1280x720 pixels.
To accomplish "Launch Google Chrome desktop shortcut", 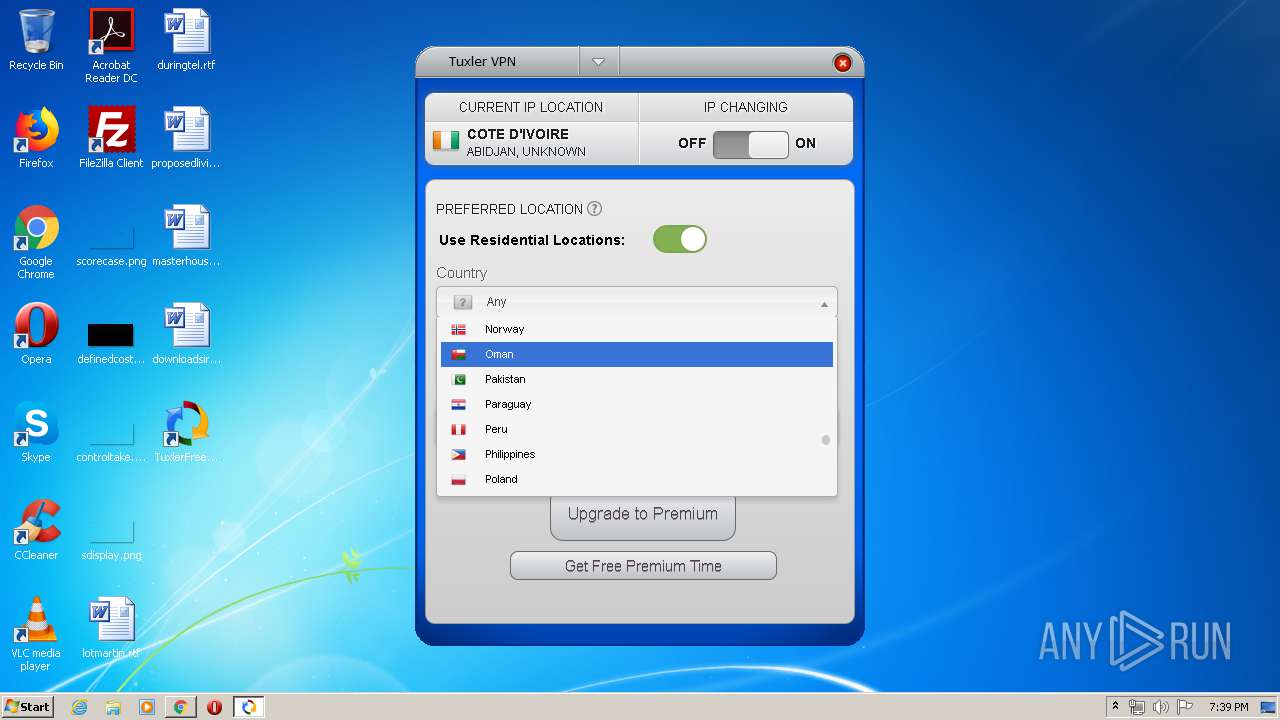I will (36, 242).
